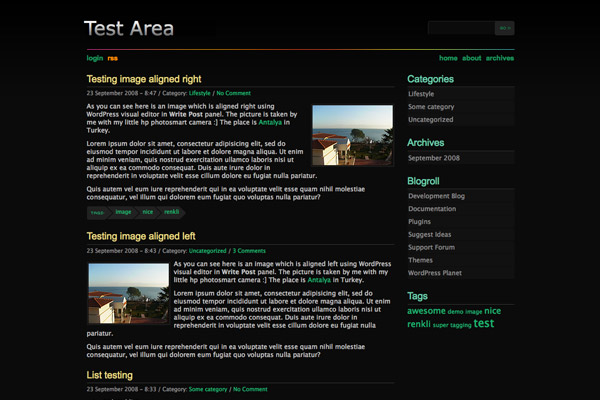Go to the home page
Image resolution: width=600 pixels, height=400 pixels.
(x=448, y=58)
